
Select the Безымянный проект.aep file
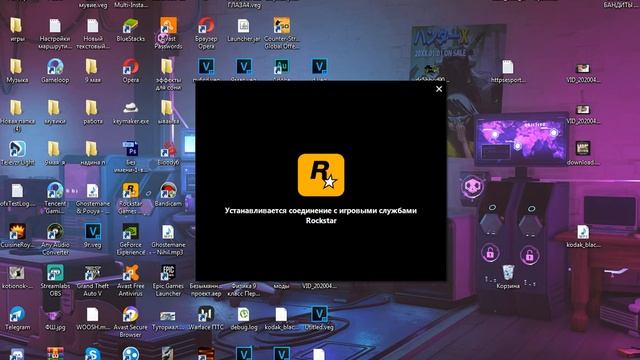tap(206, 290)
